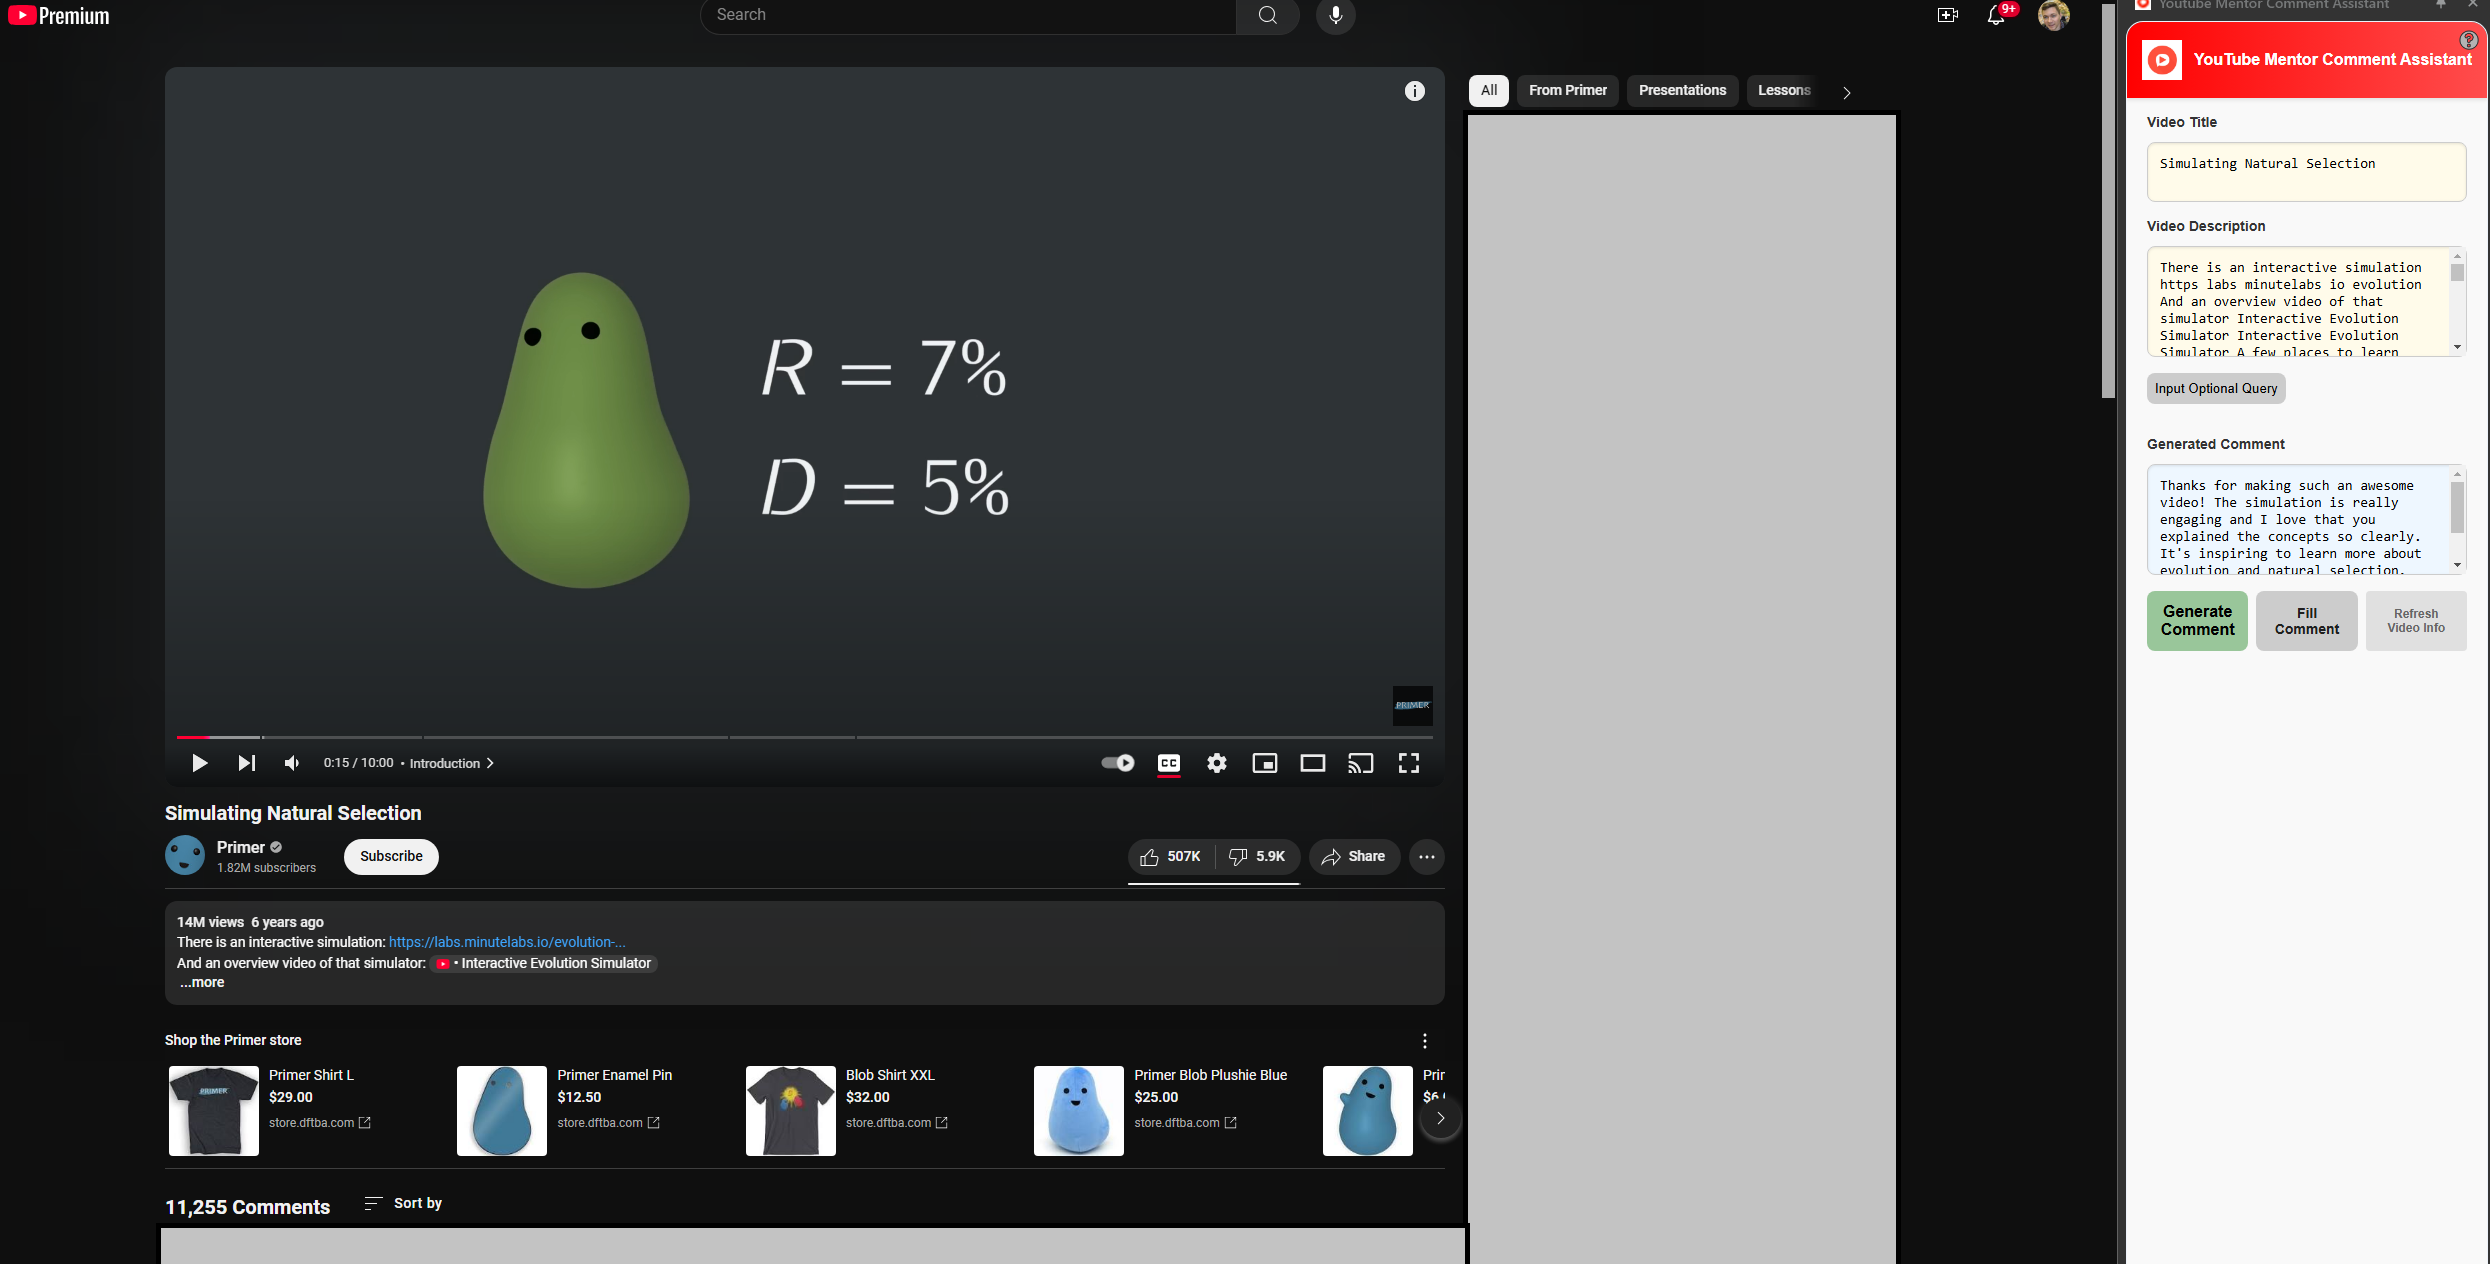Enter fullscreen mode

[1408, 763]
